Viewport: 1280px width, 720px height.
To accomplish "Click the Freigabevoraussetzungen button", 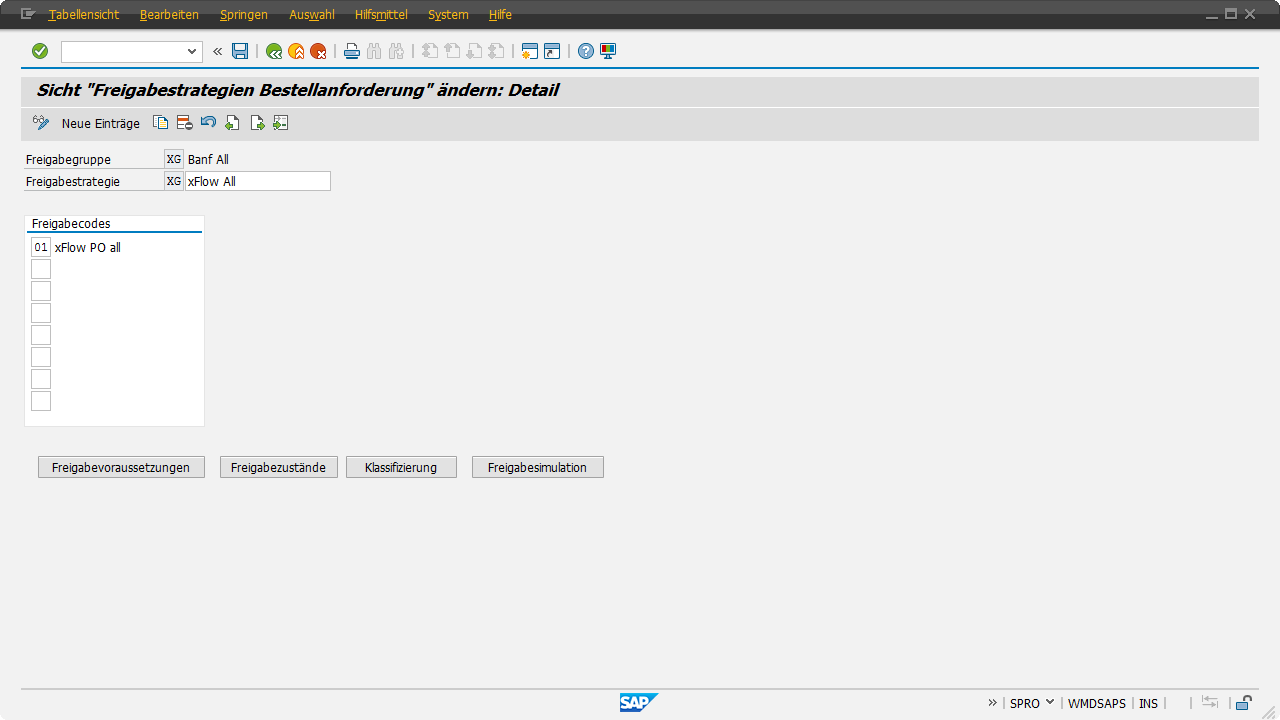I will click(121, 467).
